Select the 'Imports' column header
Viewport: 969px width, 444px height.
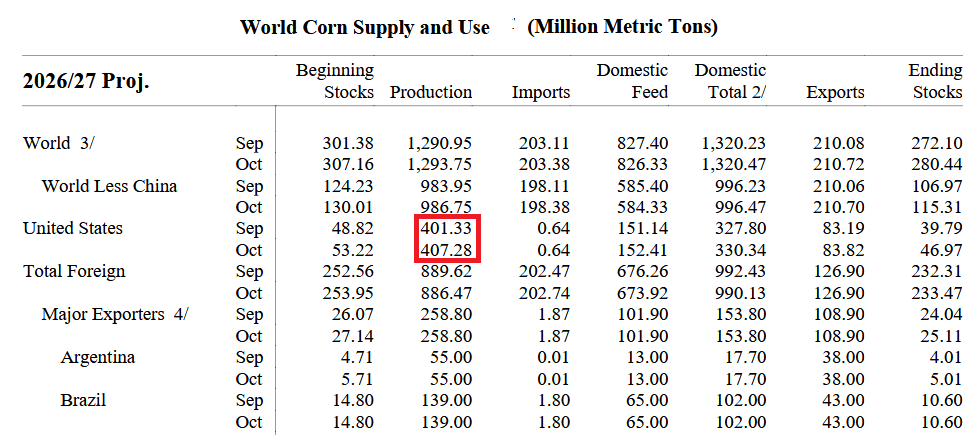point(541,92)
